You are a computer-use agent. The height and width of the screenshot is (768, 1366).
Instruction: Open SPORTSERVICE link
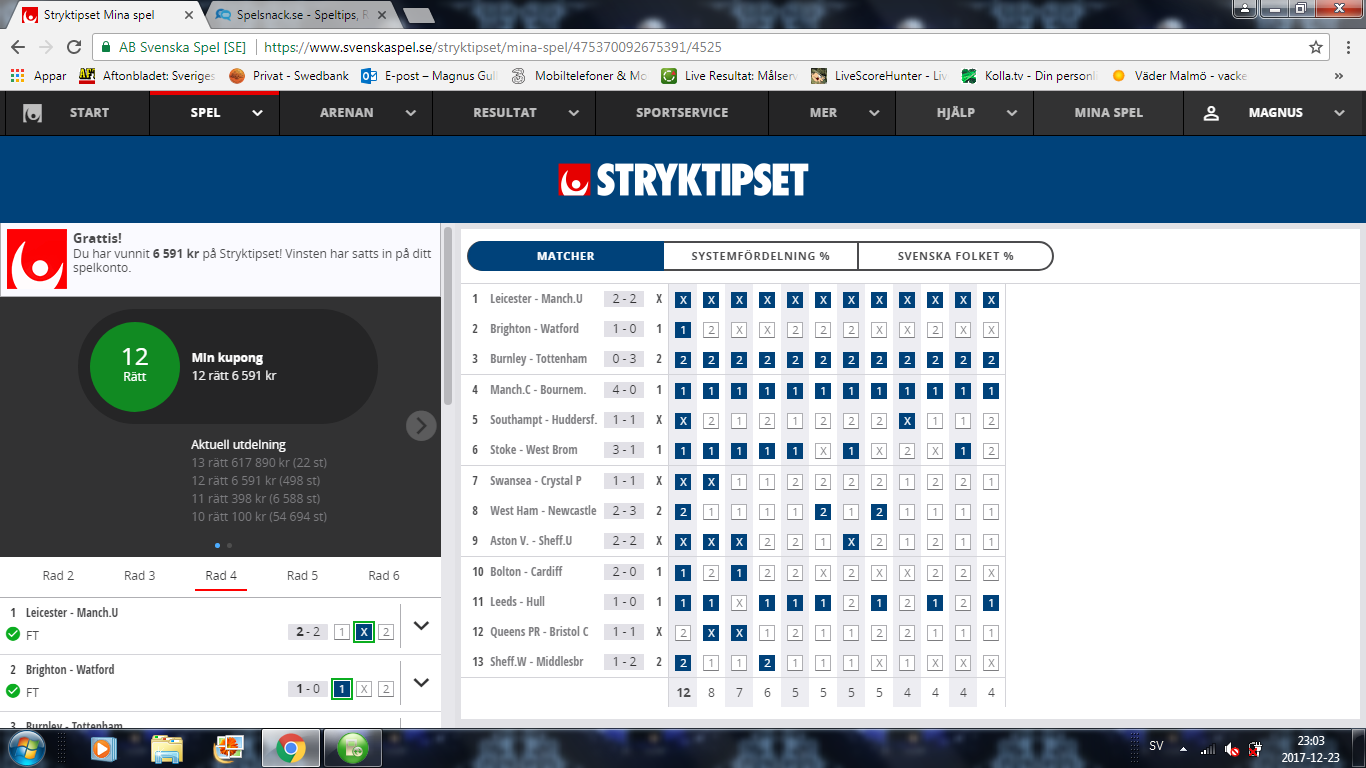point(682,113)
